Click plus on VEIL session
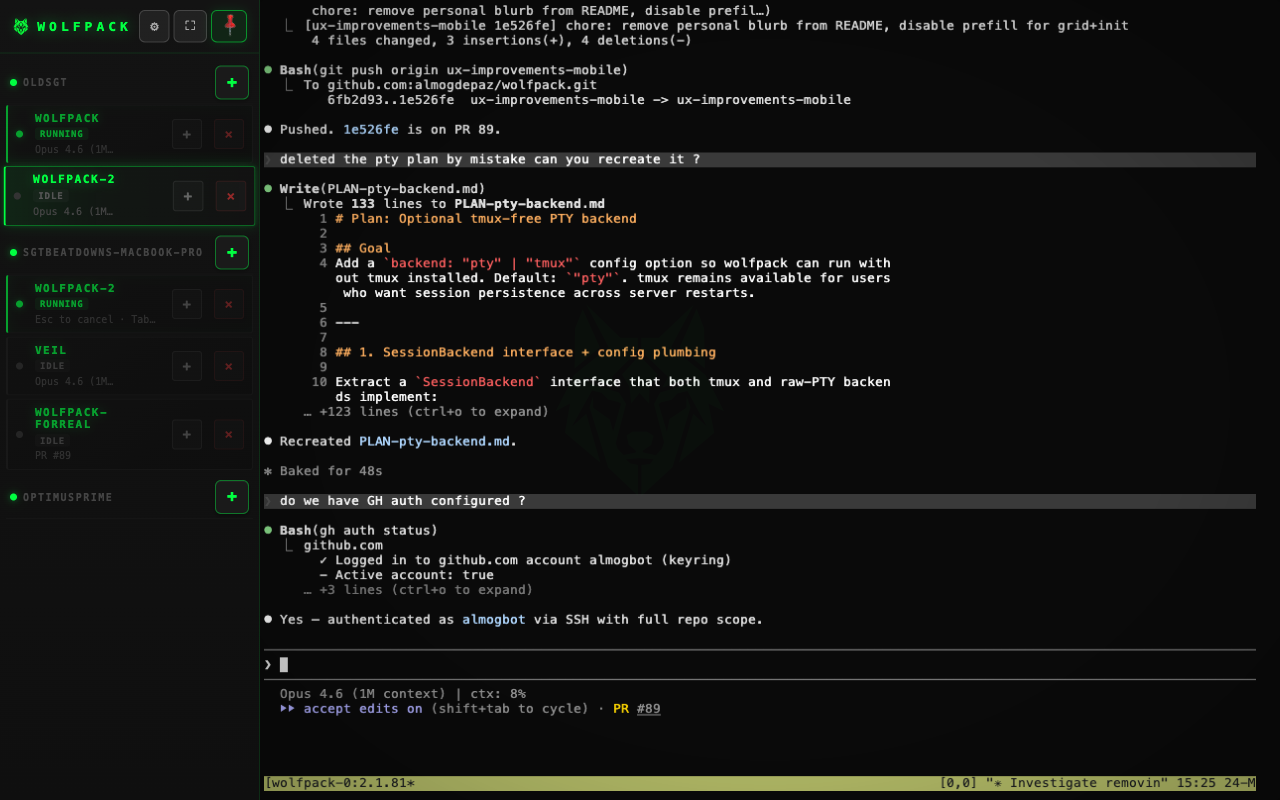This screenshot has width=1280, height=800. (x=187, y=366)
